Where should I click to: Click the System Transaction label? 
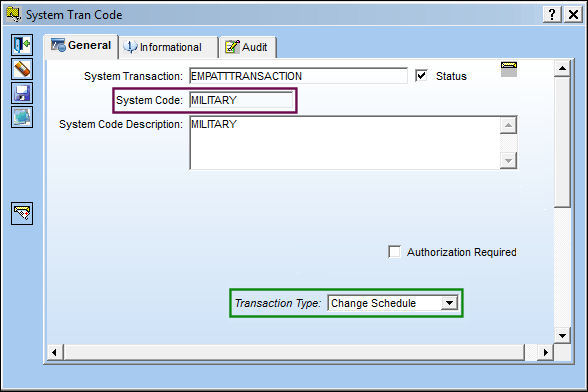coord(134,76)
